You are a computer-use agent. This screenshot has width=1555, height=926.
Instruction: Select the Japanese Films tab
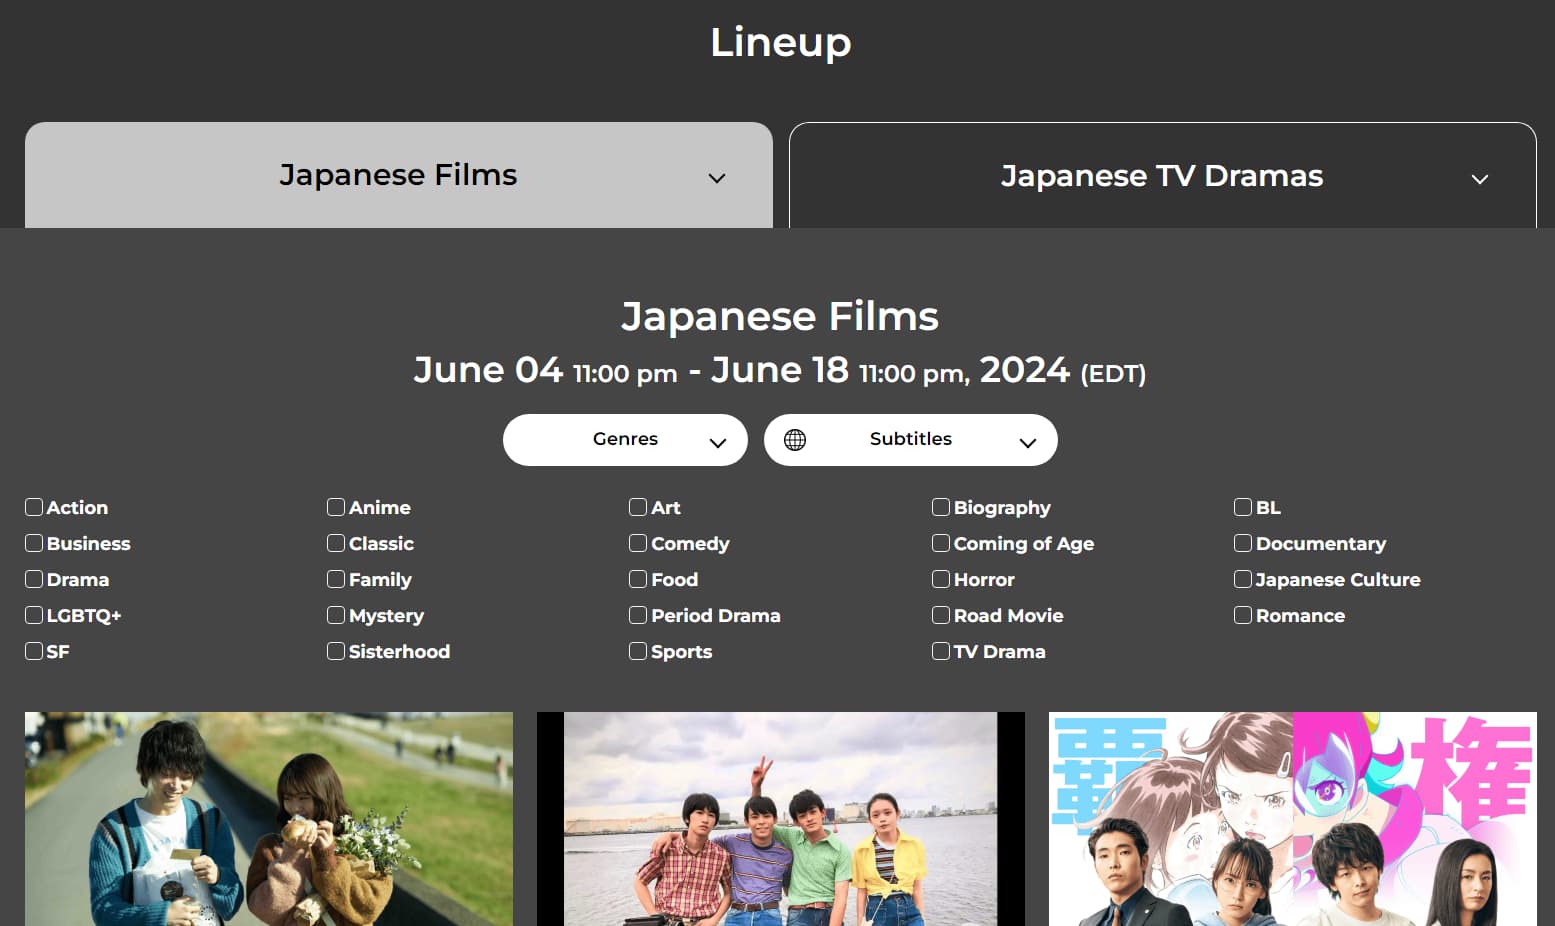point(399,175)
